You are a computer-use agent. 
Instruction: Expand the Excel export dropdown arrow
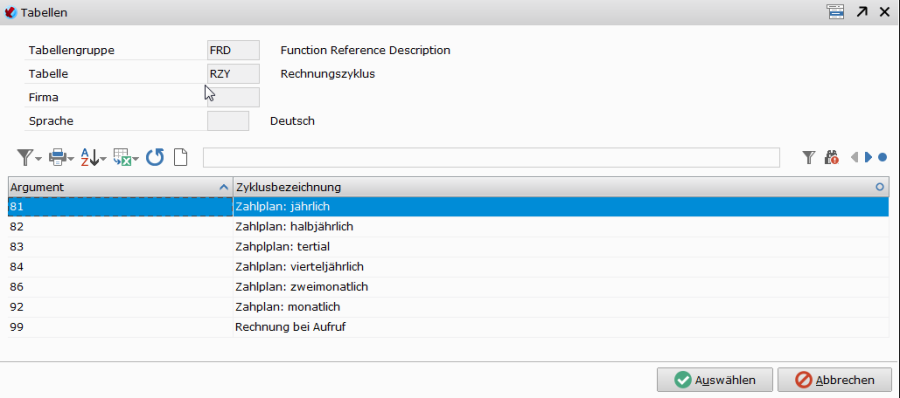136,159
